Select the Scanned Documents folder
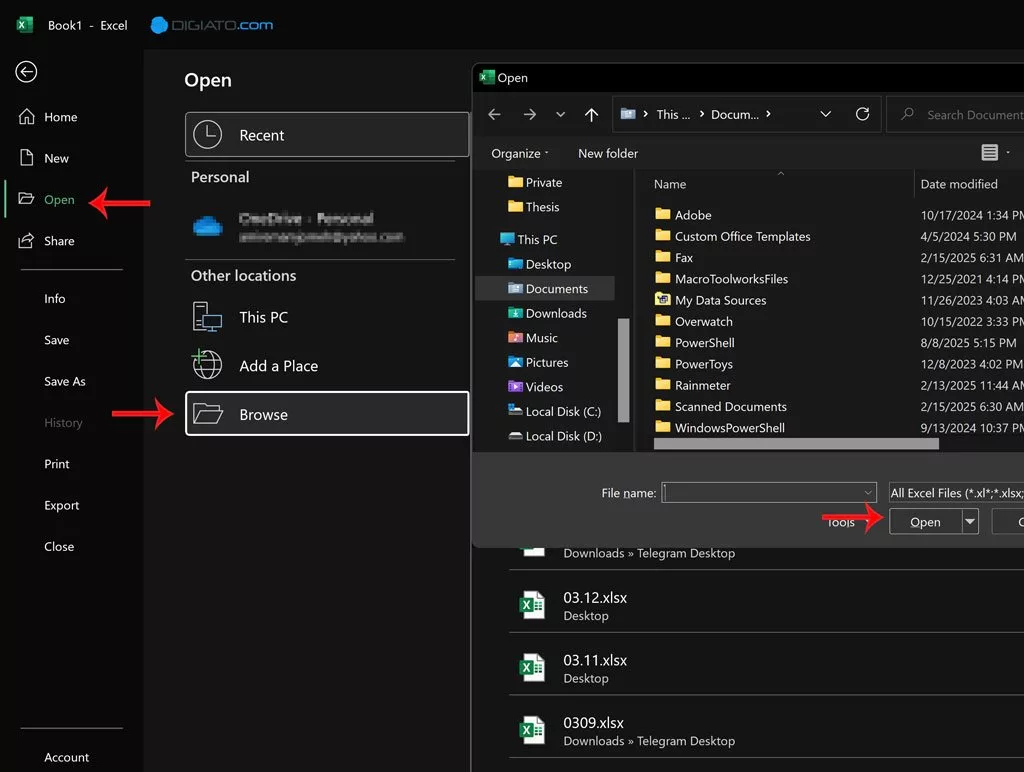Viewport: 1024px width, 772px height. [x=721, y=406]
